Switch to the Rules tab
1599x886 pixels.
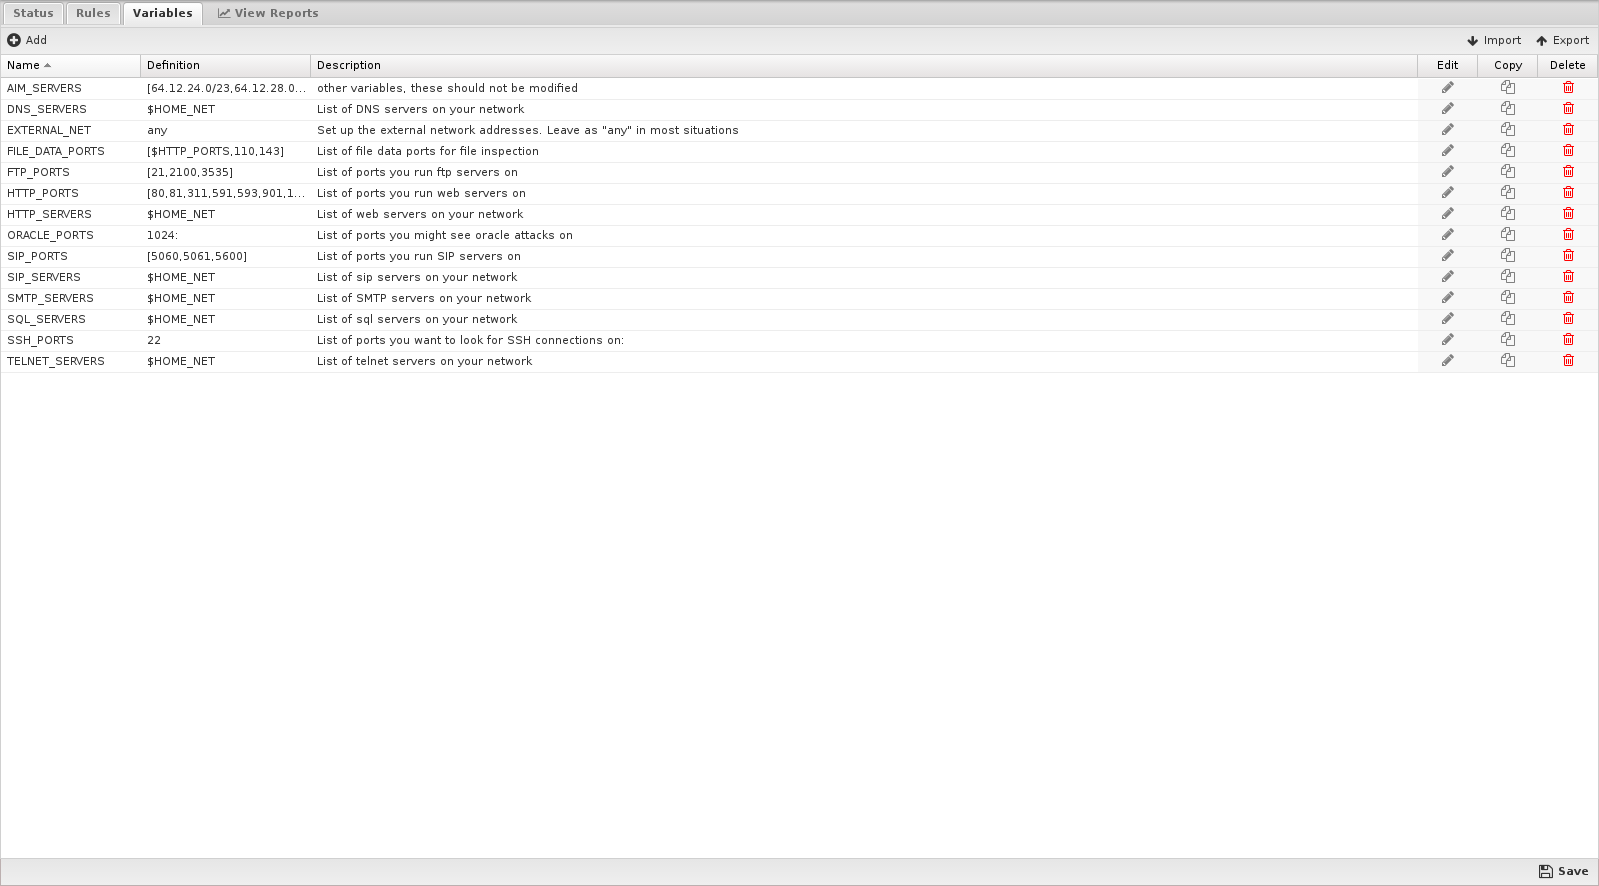(93, 13)
